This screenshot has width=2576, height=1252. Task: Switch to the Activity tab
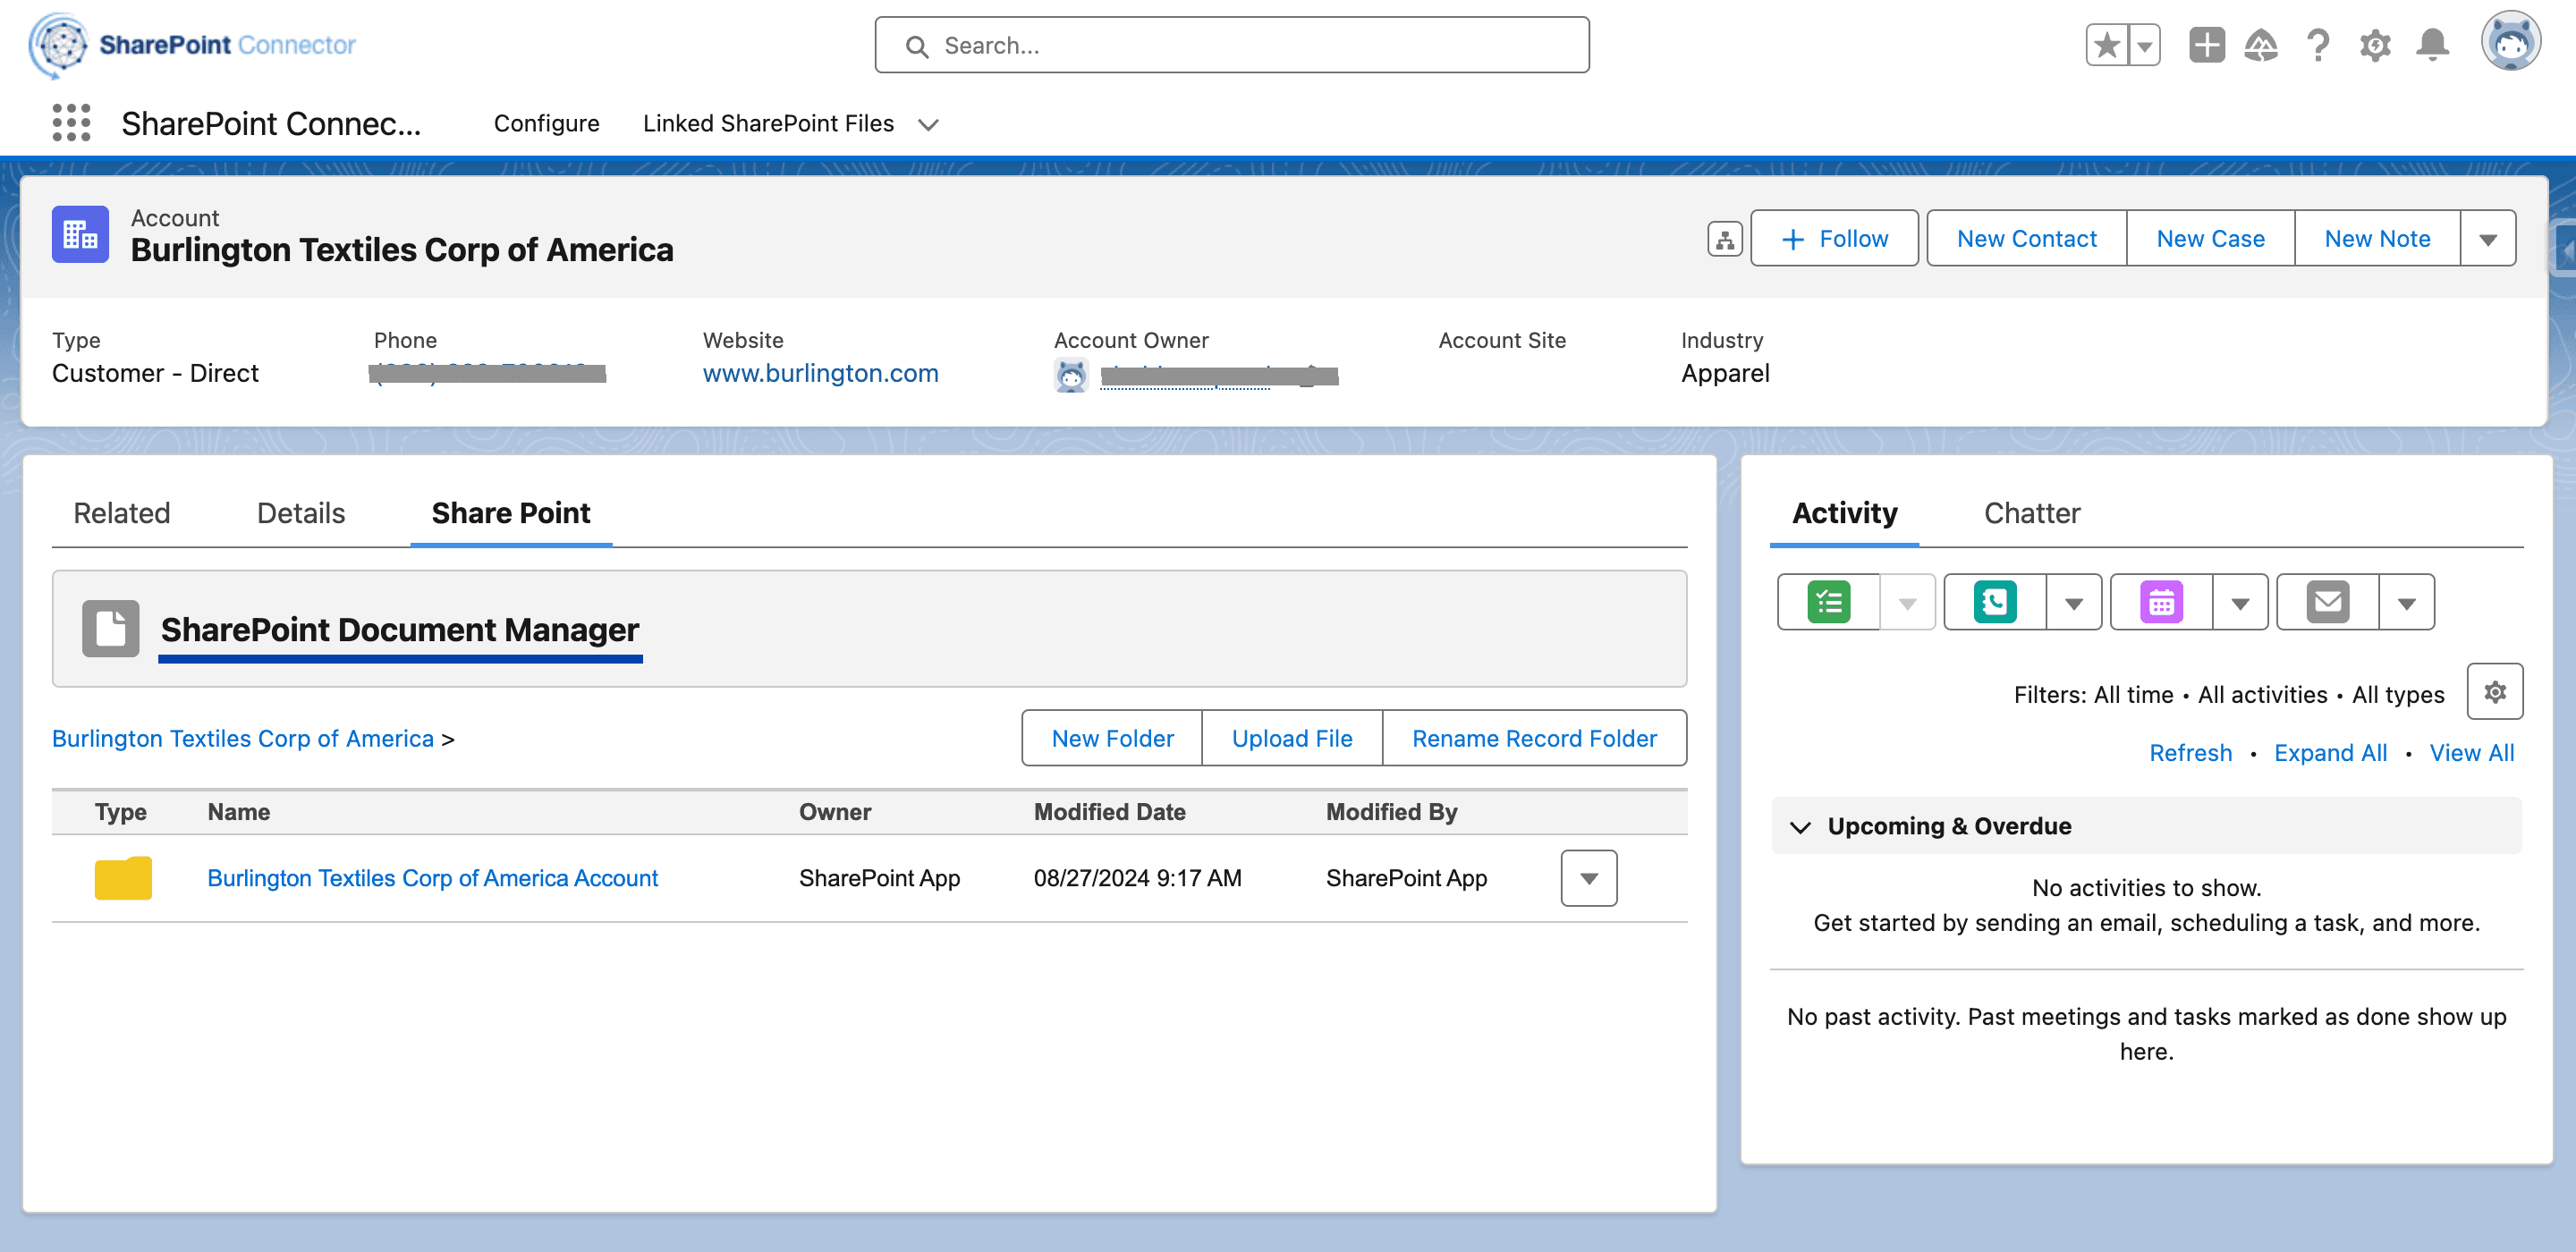tap(1844, 513)
